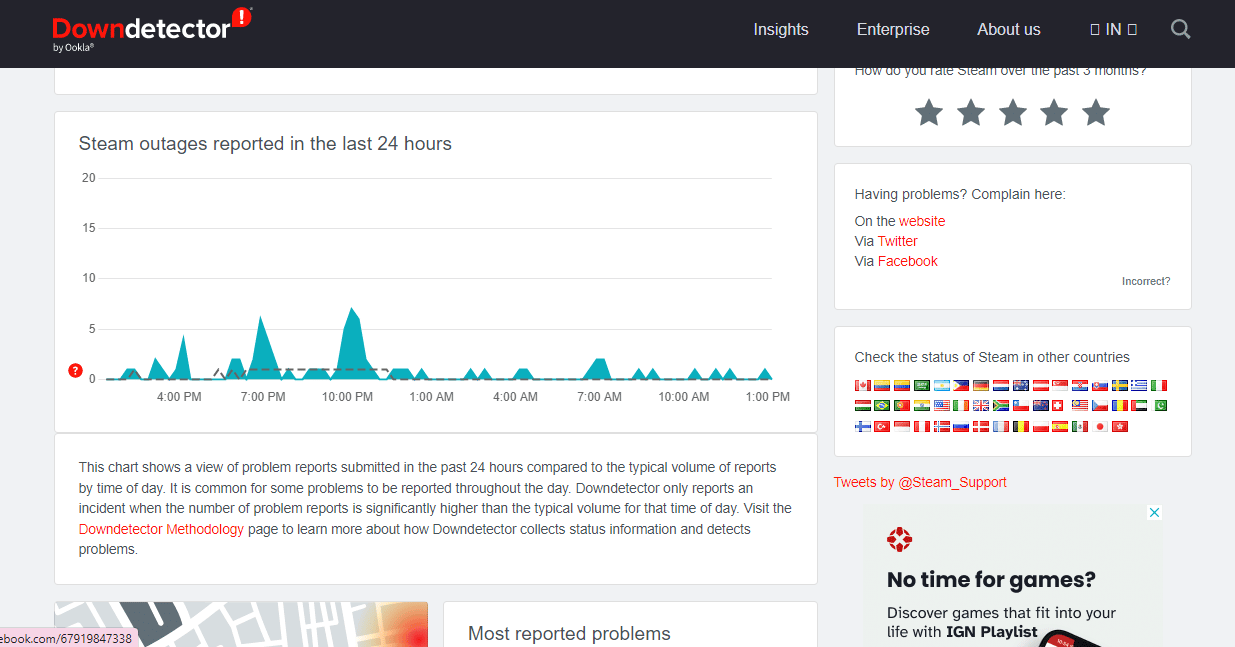Select the Japan flag
The width and height of the screenshot is (1235, 647).
[1100, 427]
